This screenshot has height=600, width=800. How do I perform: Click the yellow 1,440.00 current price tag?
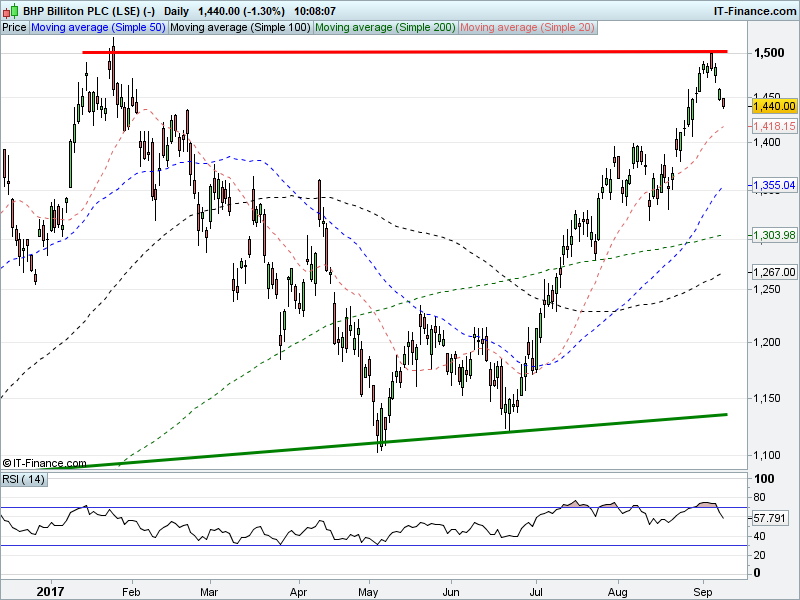click(x=774, y=106)
